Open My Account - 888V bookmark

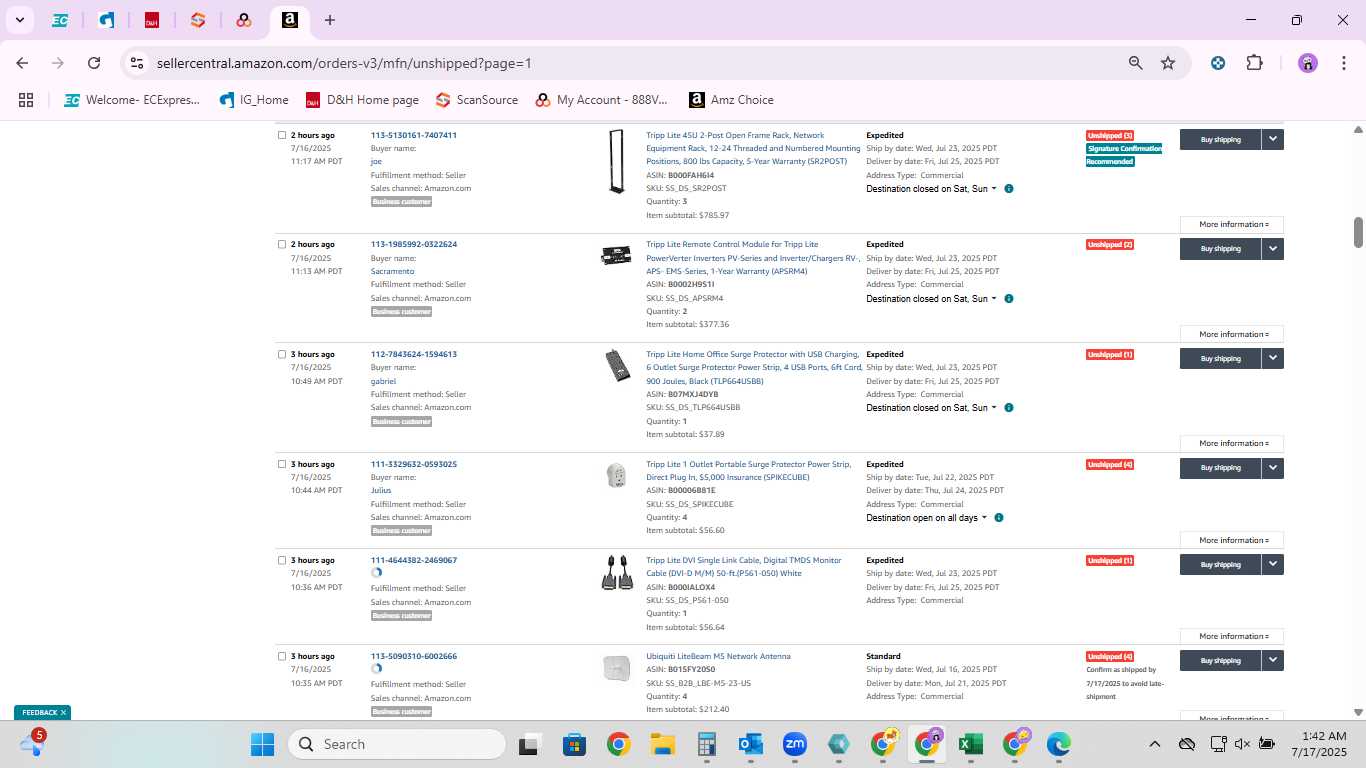[x=601, y=100]
